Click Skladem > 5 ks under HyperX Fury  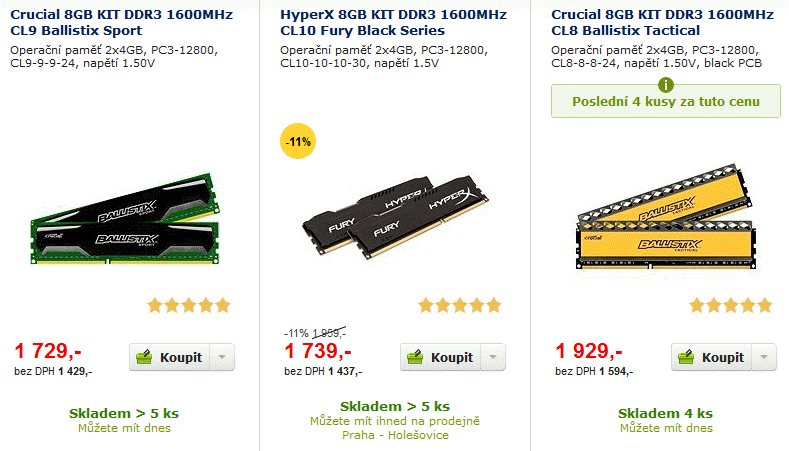coord(395,407)
